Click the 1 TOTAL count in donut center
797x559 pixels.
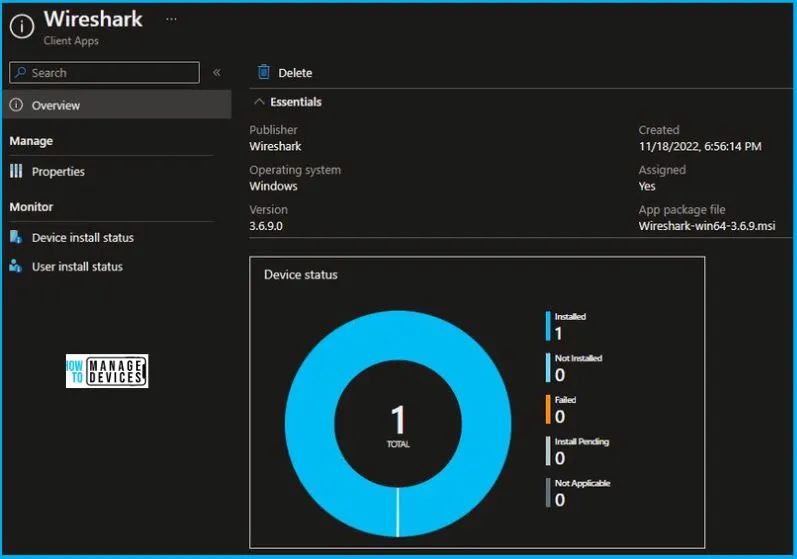pyautogui.click(x=398, y=426)
